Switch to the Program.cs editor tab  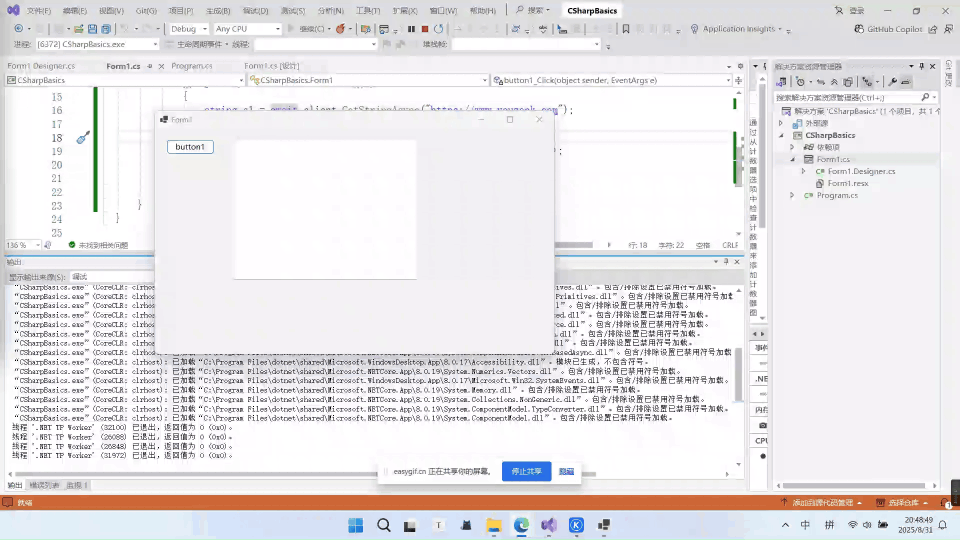(x=192, y=66)
